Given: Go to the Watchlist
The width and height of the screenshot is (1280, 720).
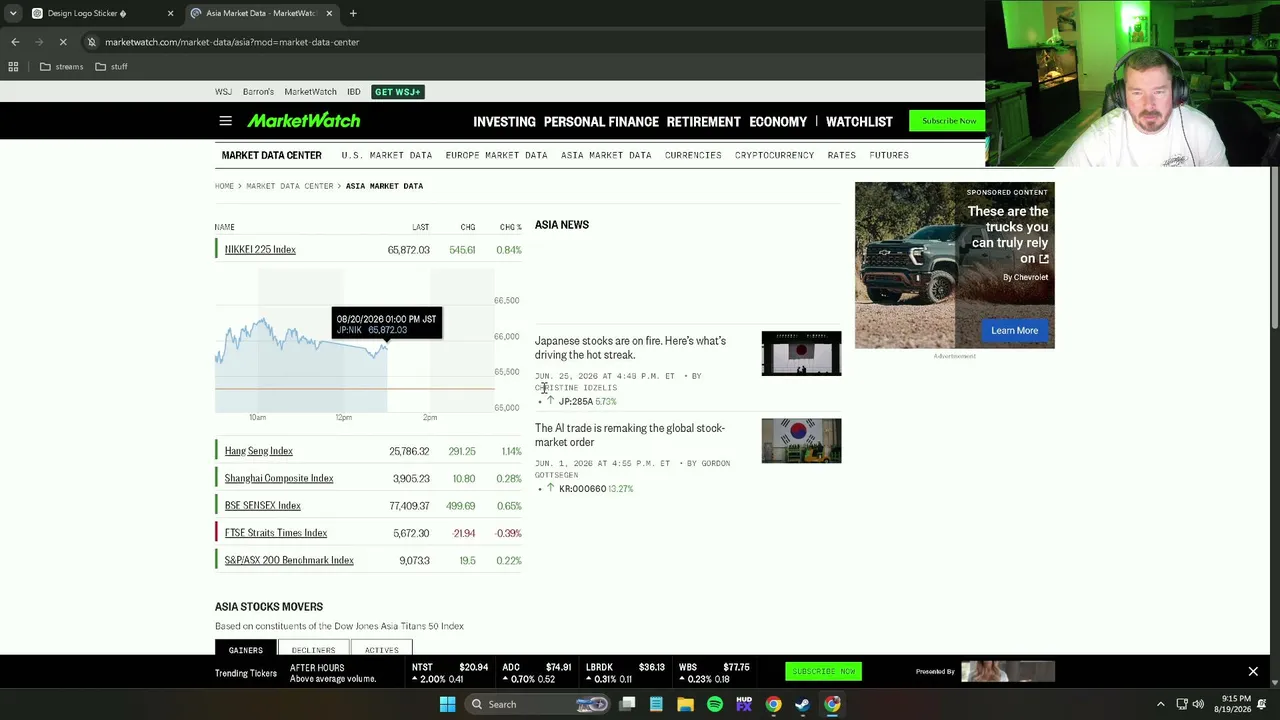Looking at the screenshot, I should tap(859, 122).
